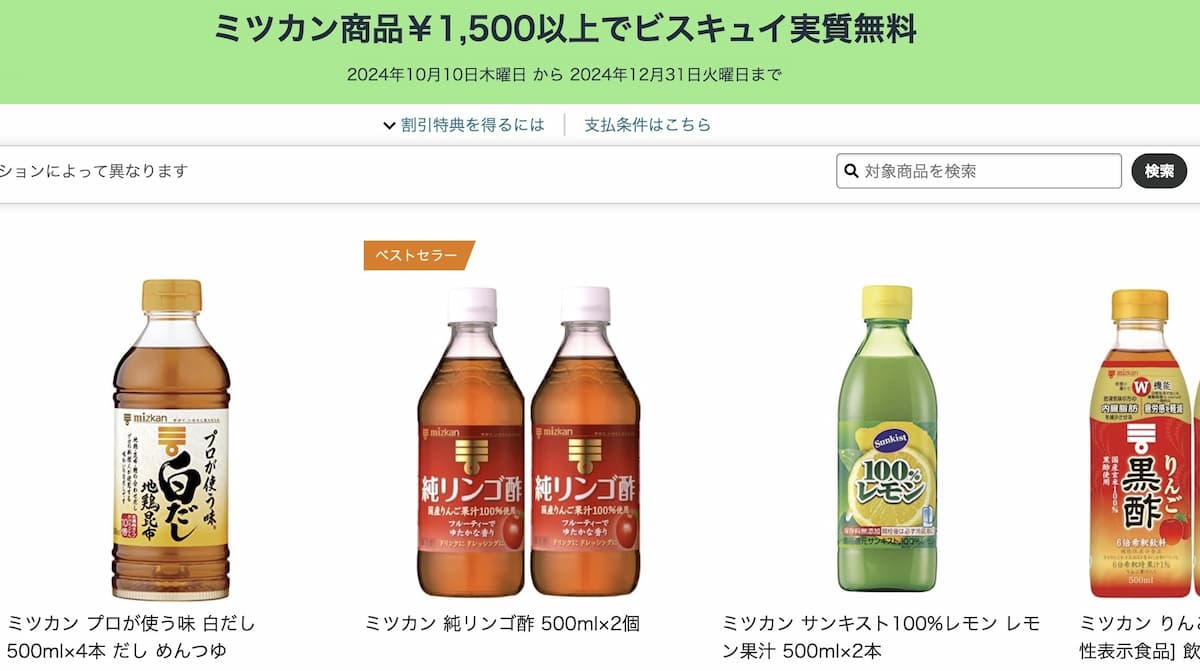Expand the 割引特典を得るには chevron
Viewport: 1200px width, 671px height.
389,125
